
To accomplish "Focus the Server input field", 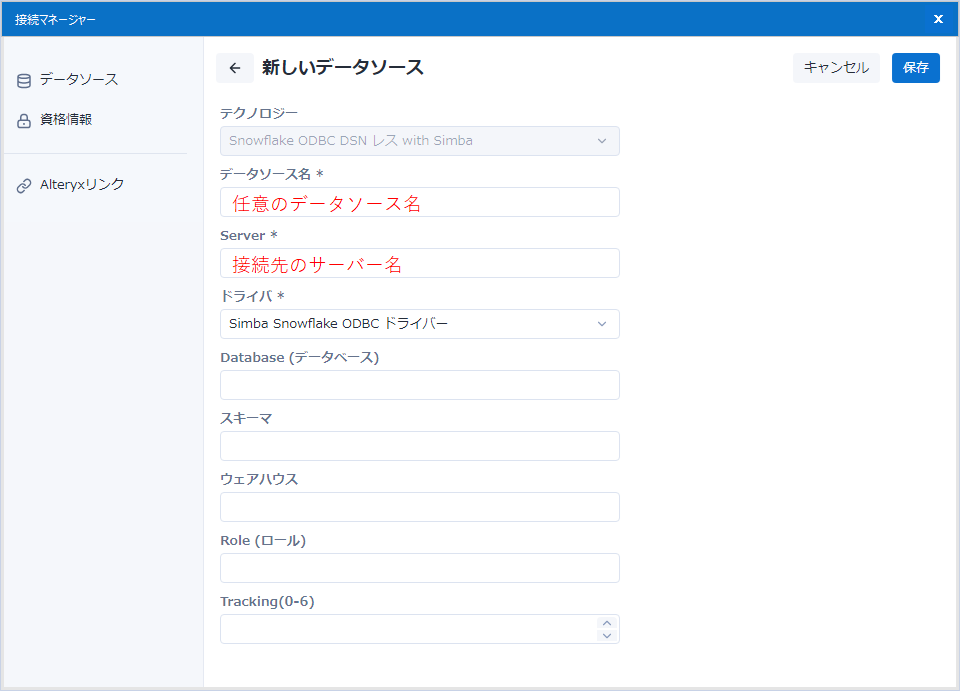I will click(419, 264).
